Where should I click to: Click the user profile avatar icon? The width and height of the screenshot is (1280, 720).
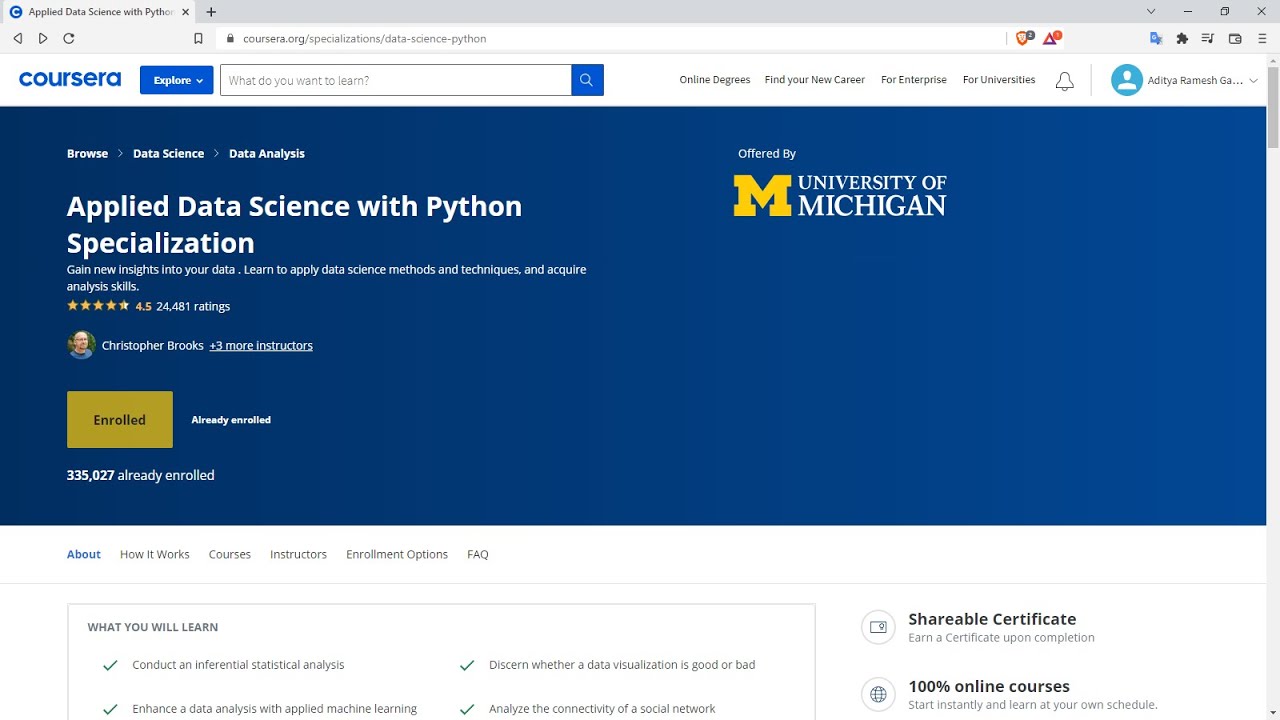1126,80
